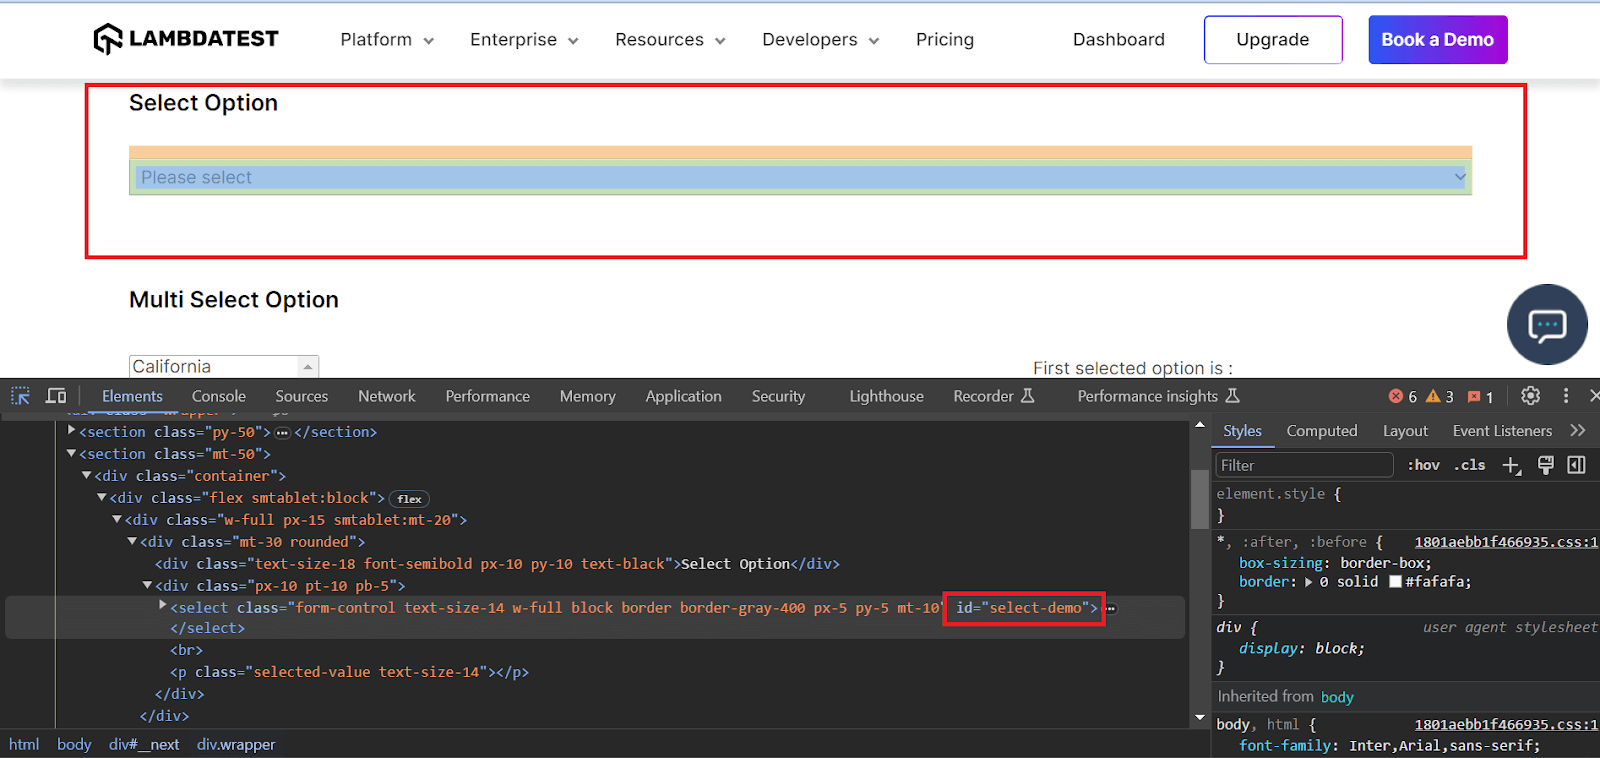Go to the Dashboard link
1600x758 pixels.
click(1119, 40)
